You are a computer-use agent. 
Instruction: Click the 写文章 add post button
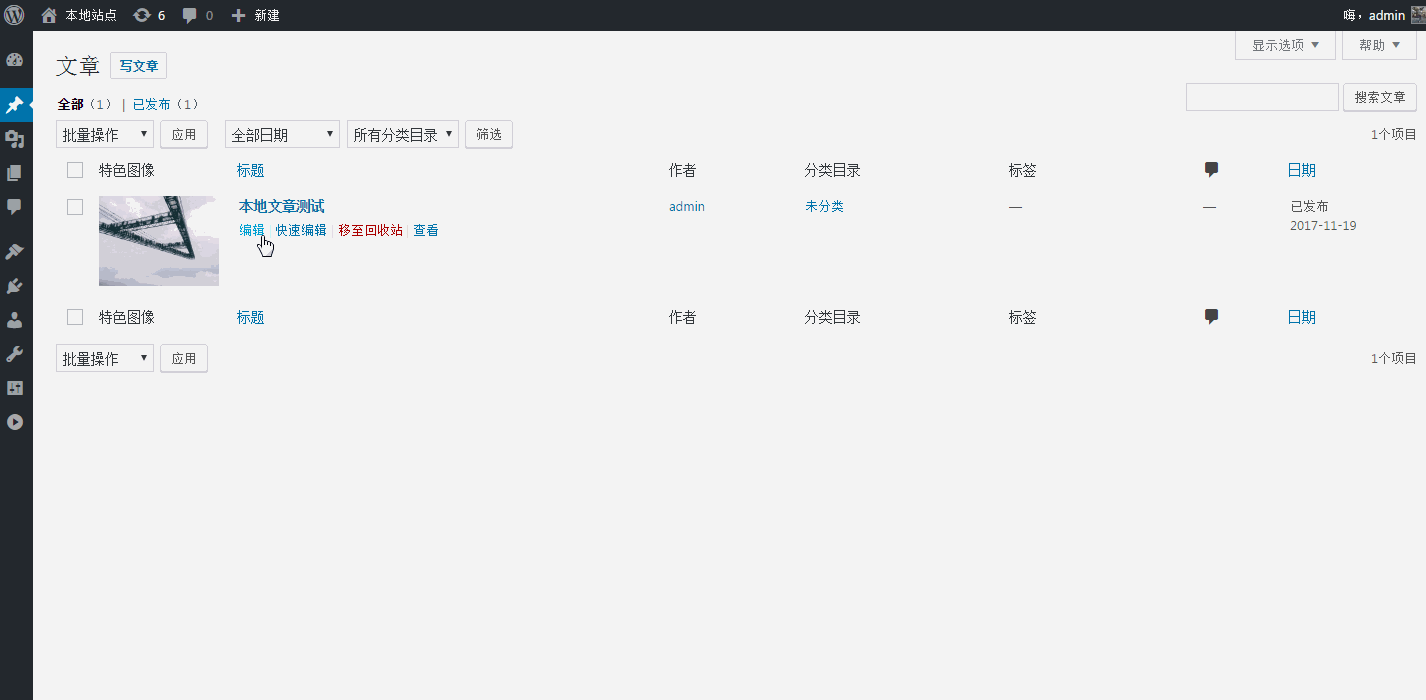coord(138,65)
